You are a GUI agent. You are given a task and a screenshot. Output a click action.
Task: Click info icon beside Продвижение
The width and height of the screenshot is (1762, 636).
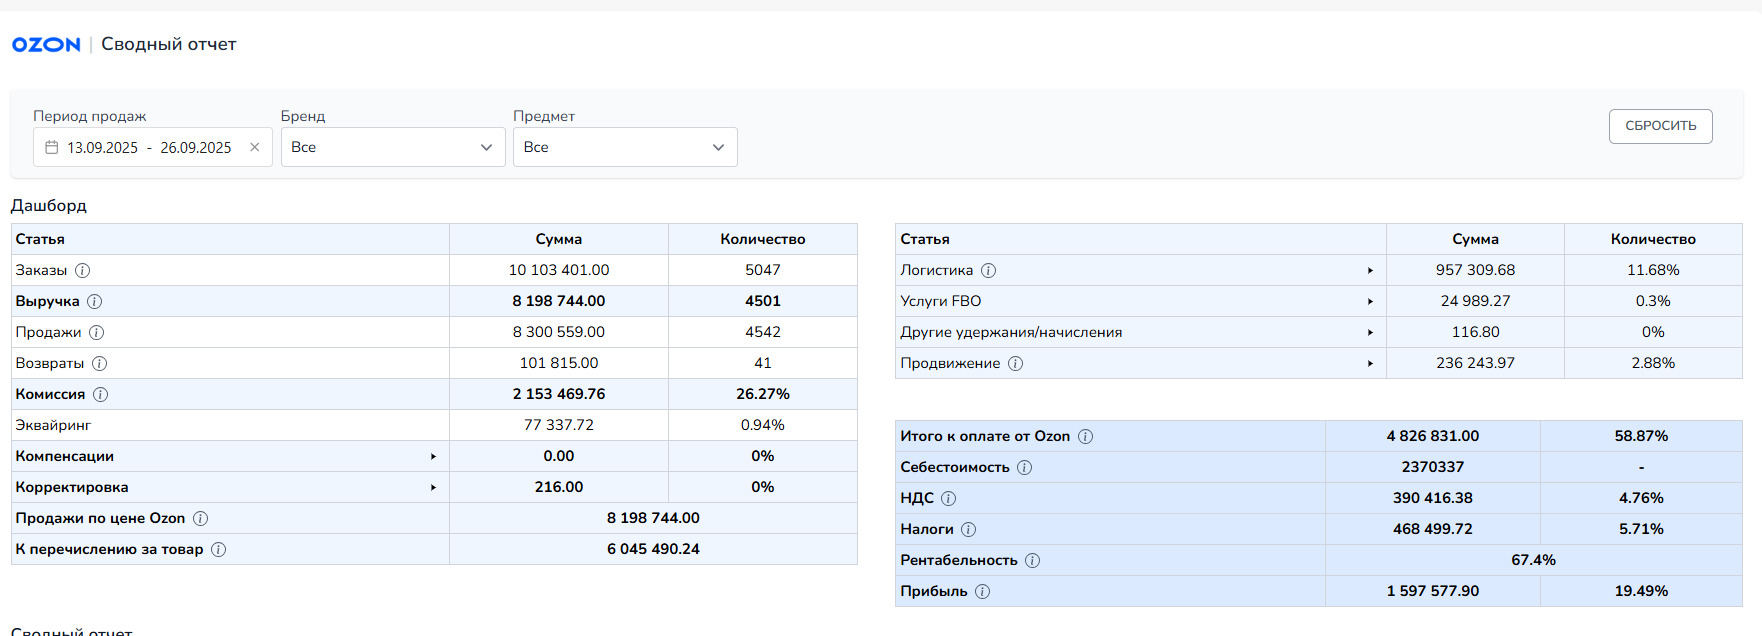tap(1015, 363)
